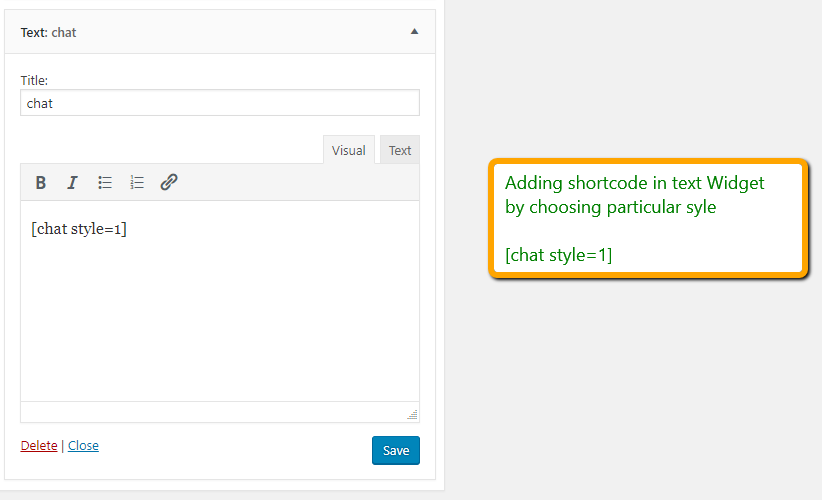Close the widget via Close link
822x500 pixels.
click(x=83, y=445)
